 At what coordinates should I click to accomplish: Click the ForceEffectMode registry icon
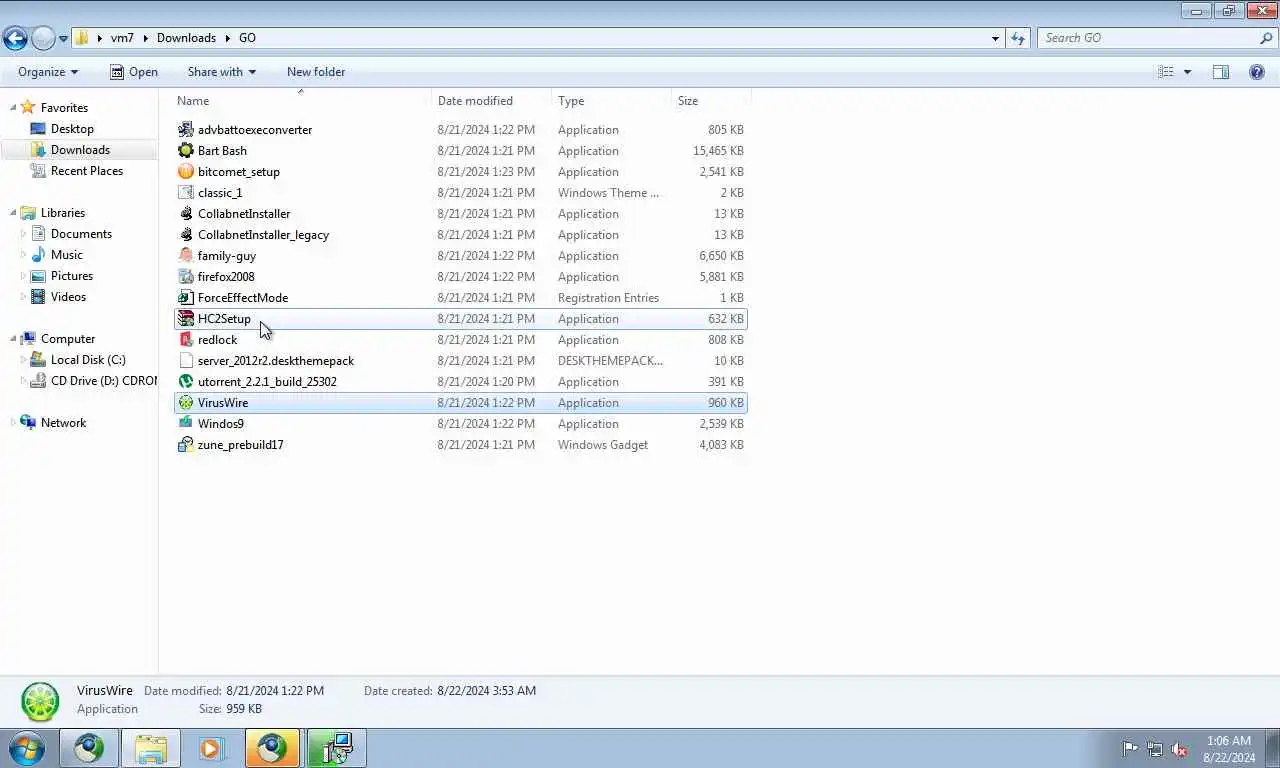pos(185,298)
